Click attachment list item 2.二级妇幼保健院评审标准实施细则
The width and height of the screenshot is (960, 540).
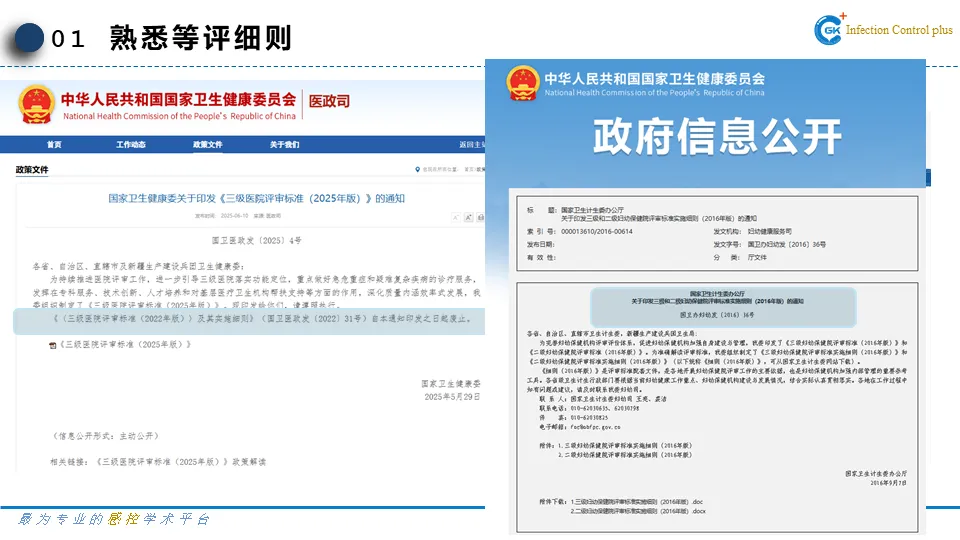click(624, 455)
